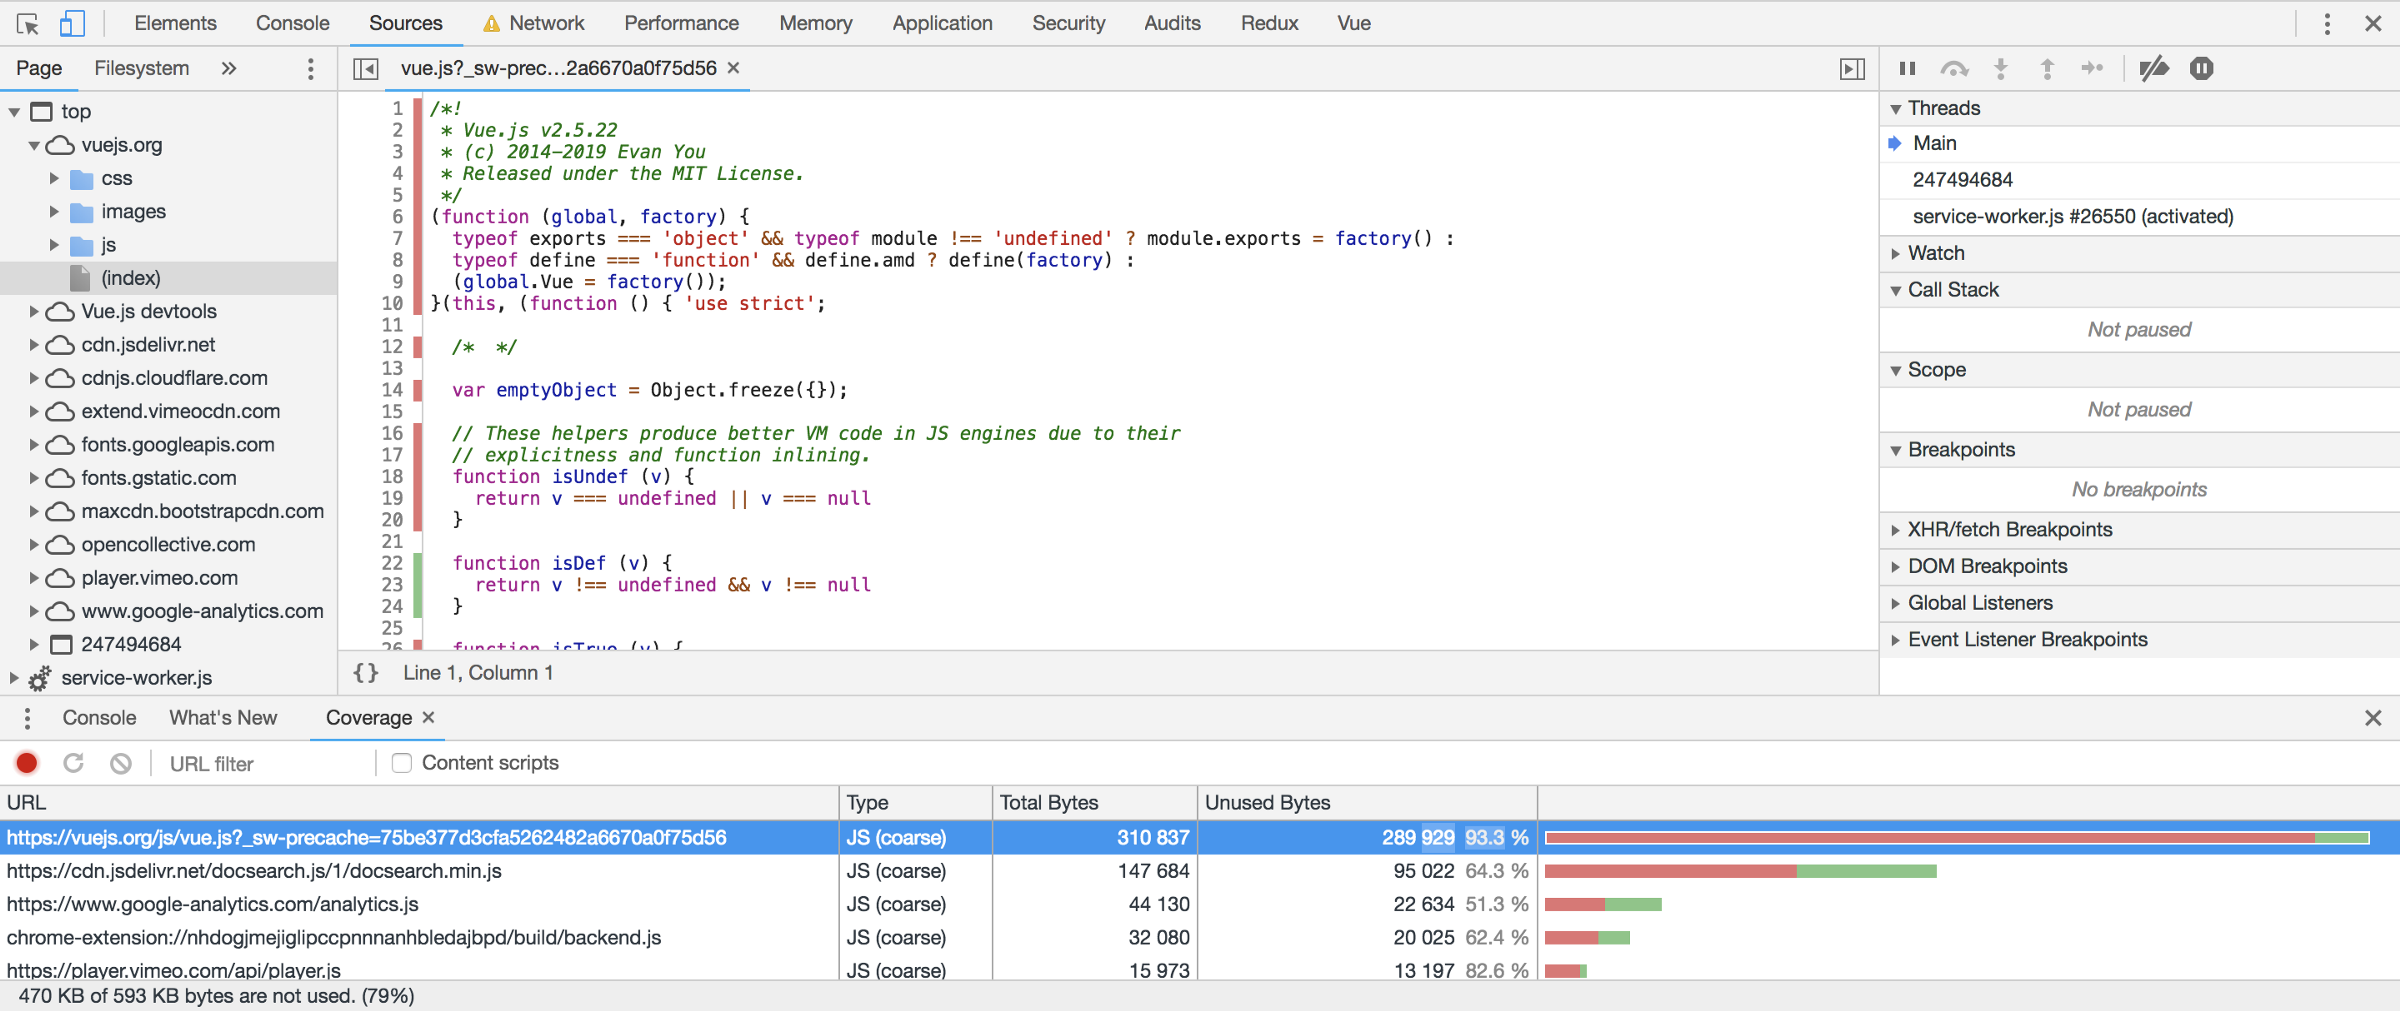The width and height of the screenshot is (2400, 1011).
Task: Open the DevTools customize menu (three dots)
Action: tap(2327, 23)
